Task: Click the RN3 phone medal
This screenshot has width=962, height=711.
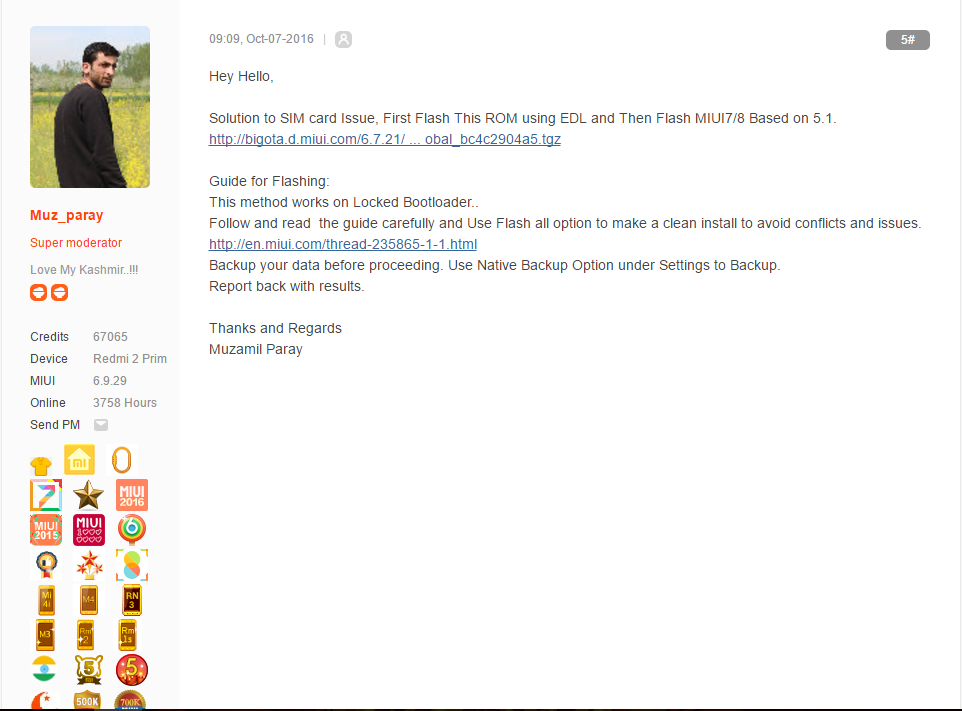Action: click(132, 600)
